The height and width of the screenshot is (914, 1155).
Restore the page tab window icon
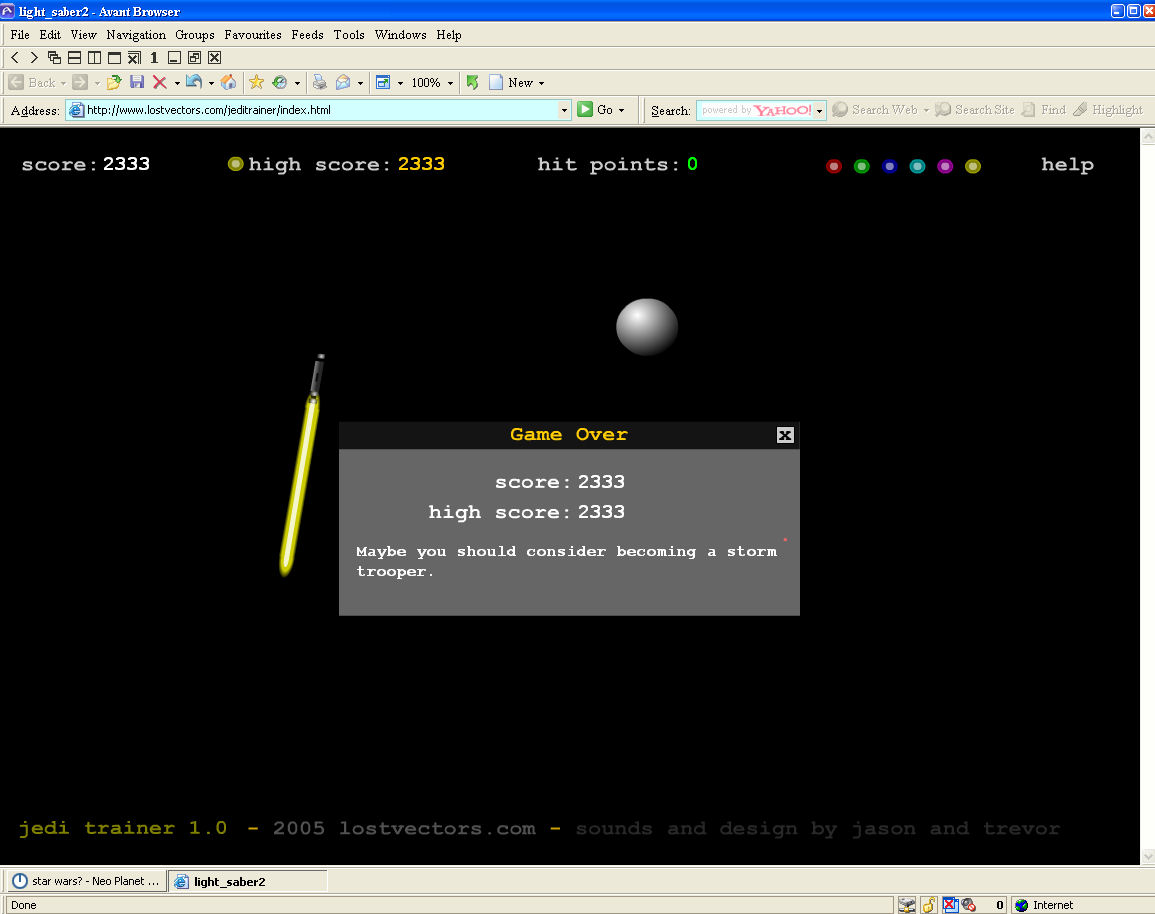tap(194, 57)
